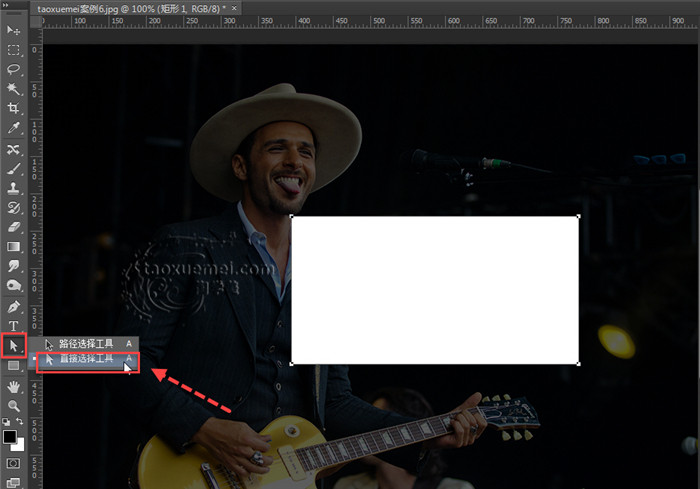
Task: Close the taoxuemei案例6.jpg document tab
Action: [x=233, y=7]
